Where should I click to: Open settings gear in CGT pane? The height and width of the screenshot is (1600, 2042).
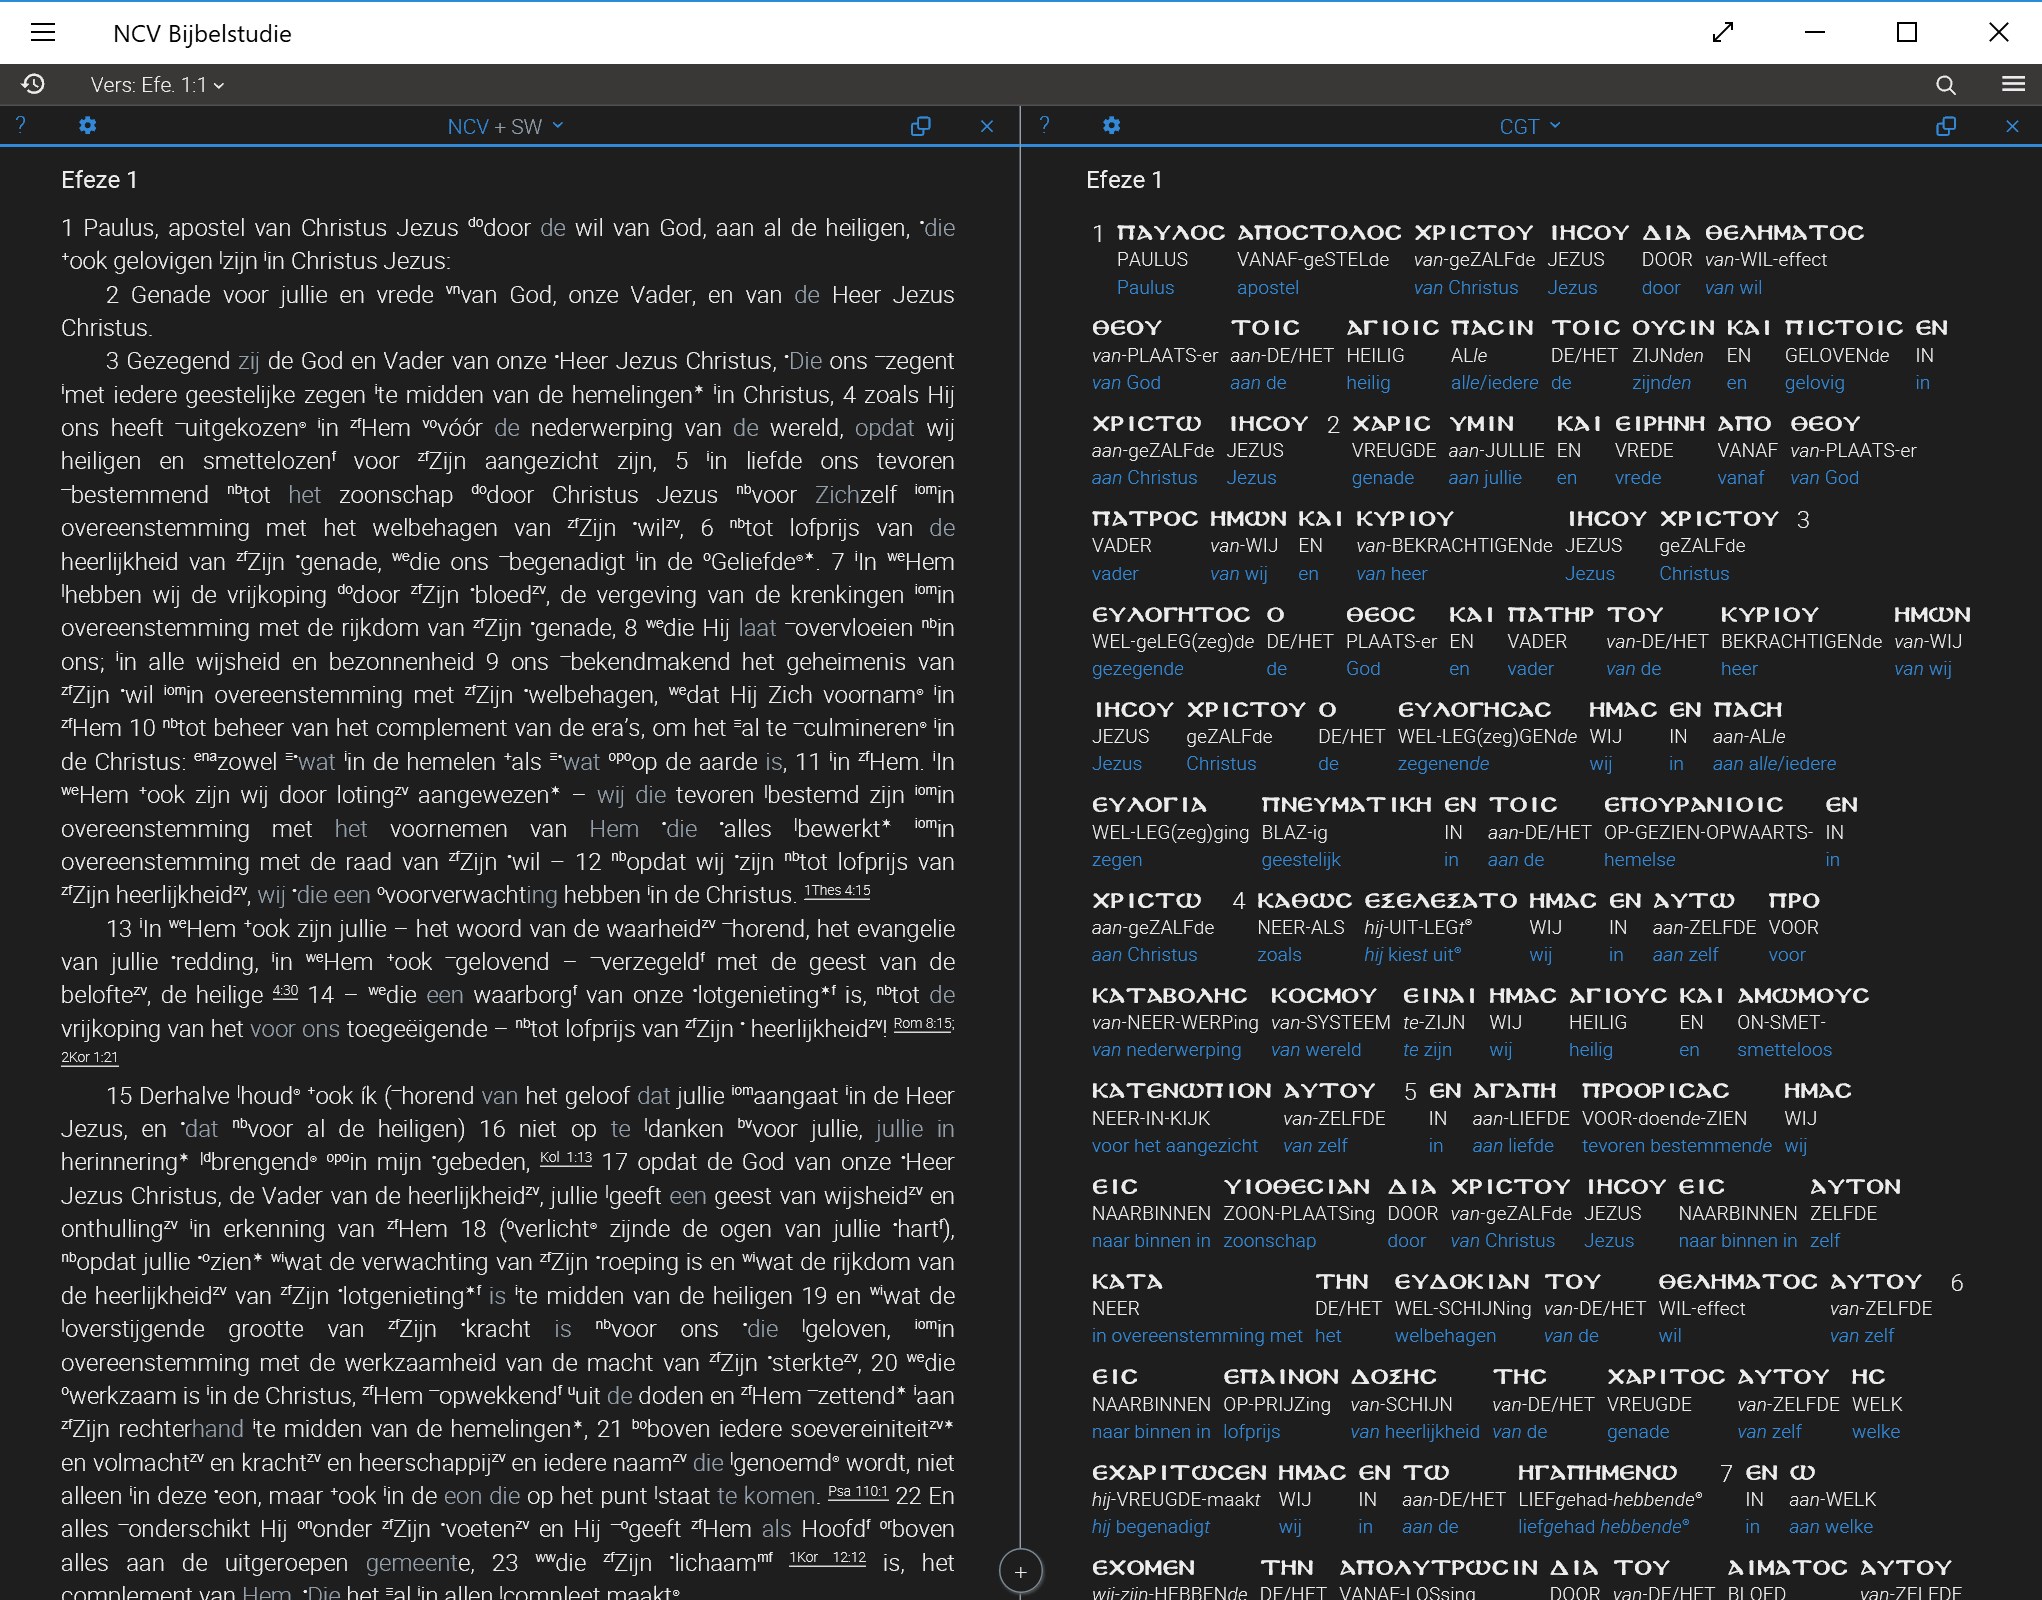(x=1111, y=126)
